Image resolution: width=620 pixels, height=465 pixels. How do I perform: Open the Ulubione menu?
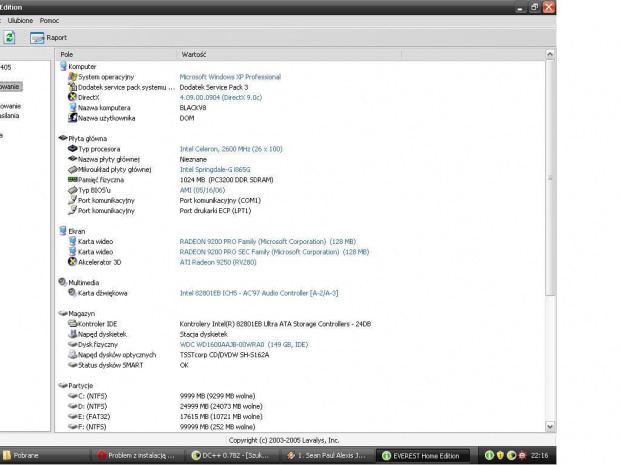coord(20,21)
